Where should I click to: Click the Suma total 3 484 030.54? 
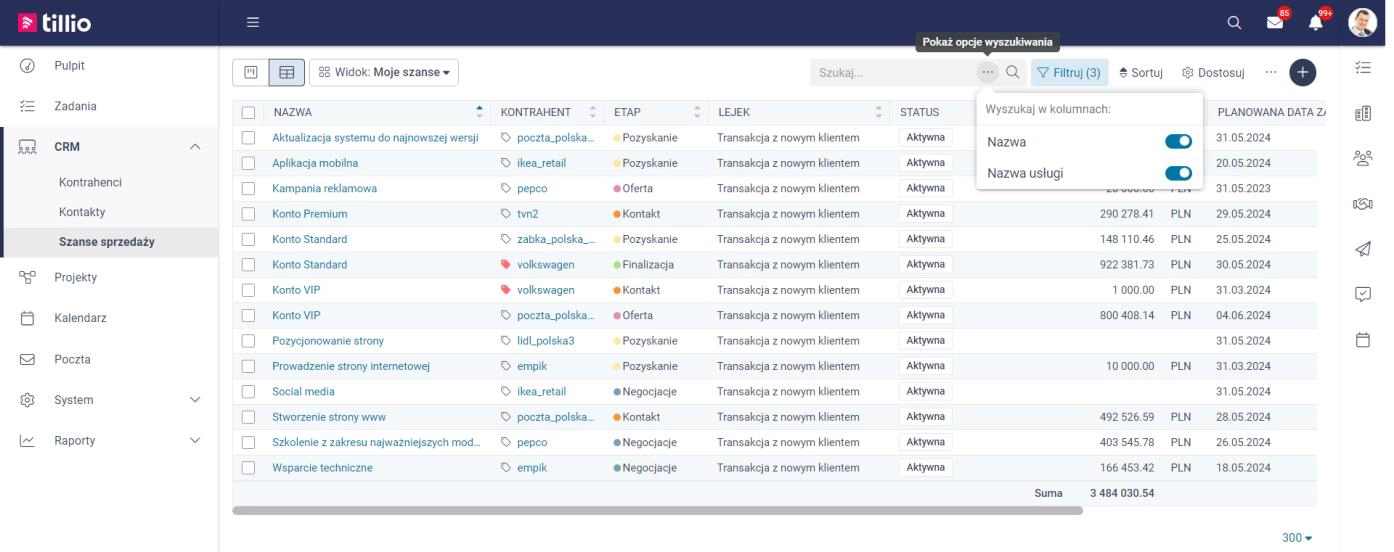click(x=1122, y=493)
